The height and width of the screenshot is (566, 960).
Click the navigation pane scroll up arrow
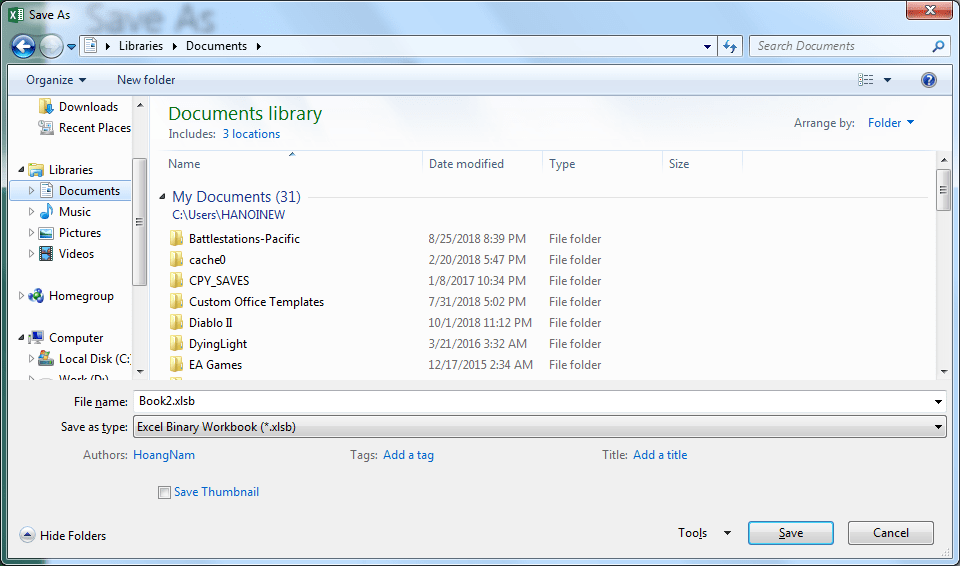140,105
